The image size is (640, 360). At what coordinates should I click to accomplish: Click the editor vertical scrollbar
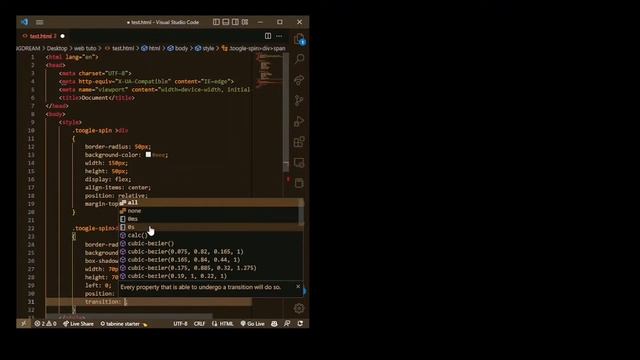(x=286, y=112)
